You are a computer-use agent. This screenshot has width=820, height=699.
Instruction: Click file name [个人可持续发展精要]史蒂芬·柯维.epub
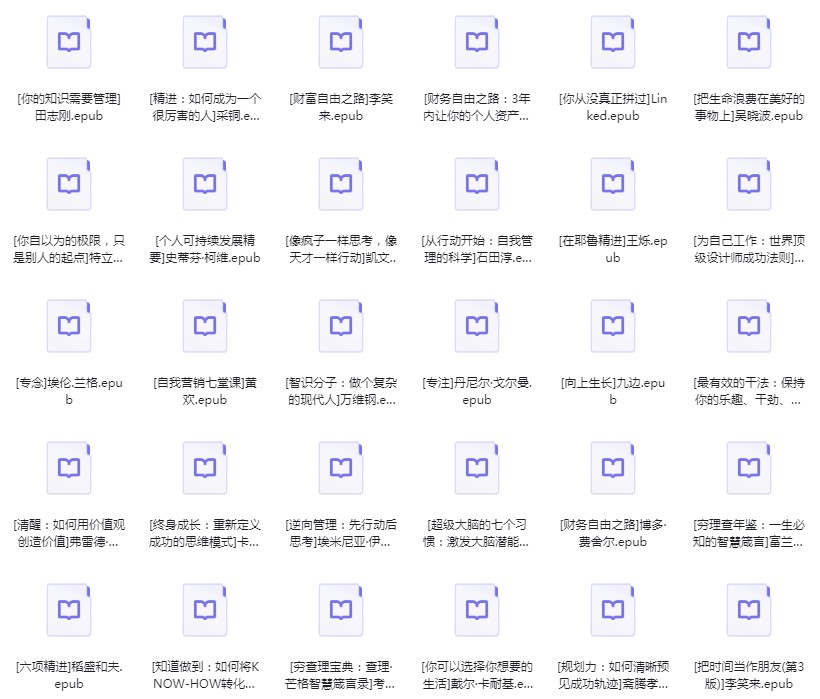(205, 249)
